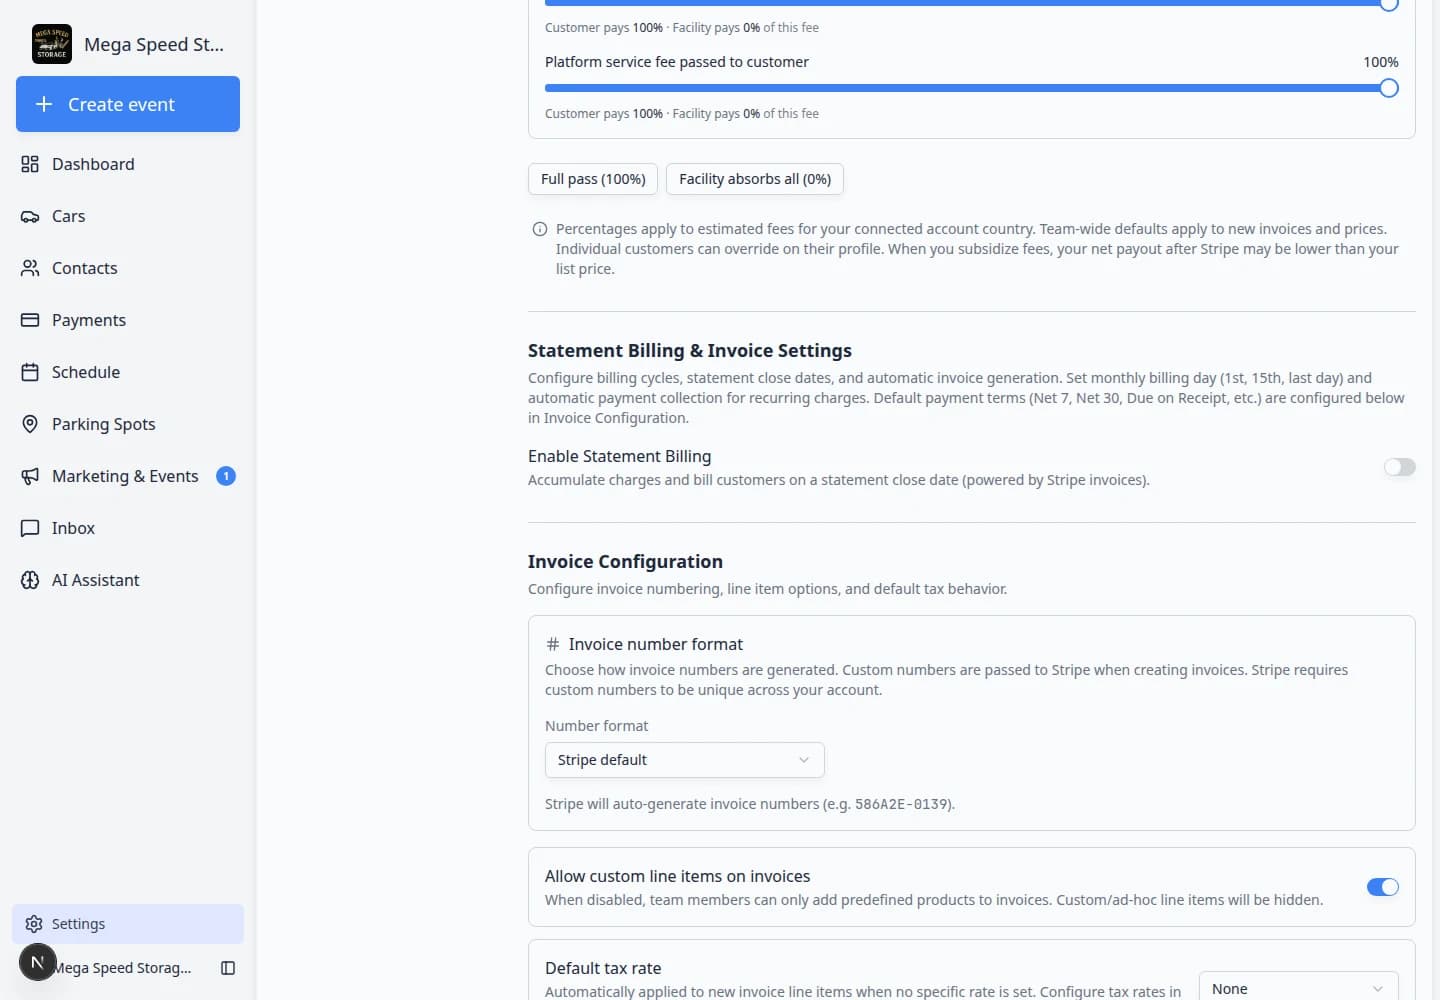Viewport: 1440px width, 1000px height.
Task: Apply Facility absorbs all (0%) preset
Action: tap(755, 179)
